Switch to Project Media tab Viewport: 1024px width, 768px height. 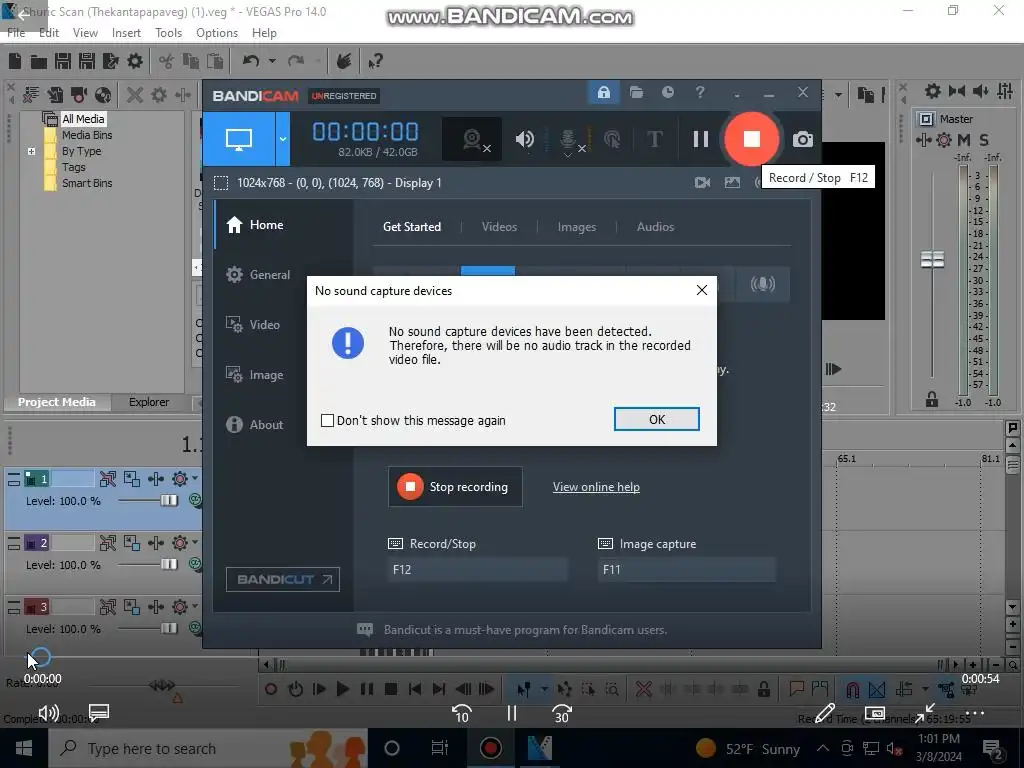click(x=56, y=402)
